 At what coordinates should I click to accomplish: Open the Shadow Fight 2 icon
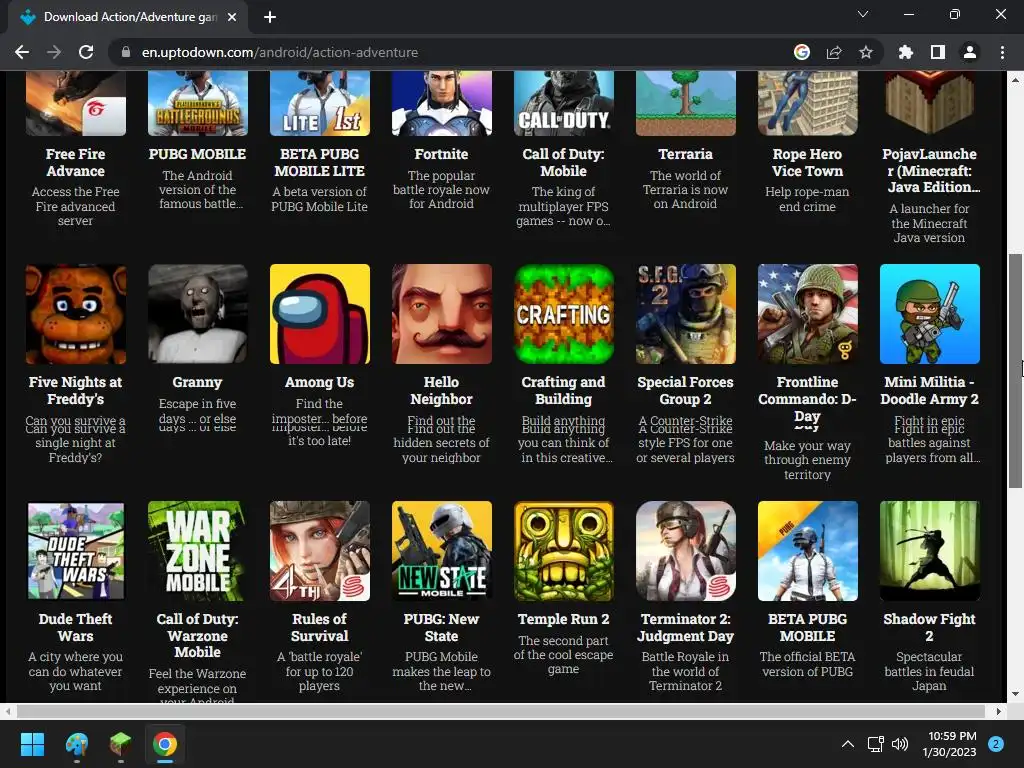930,551
